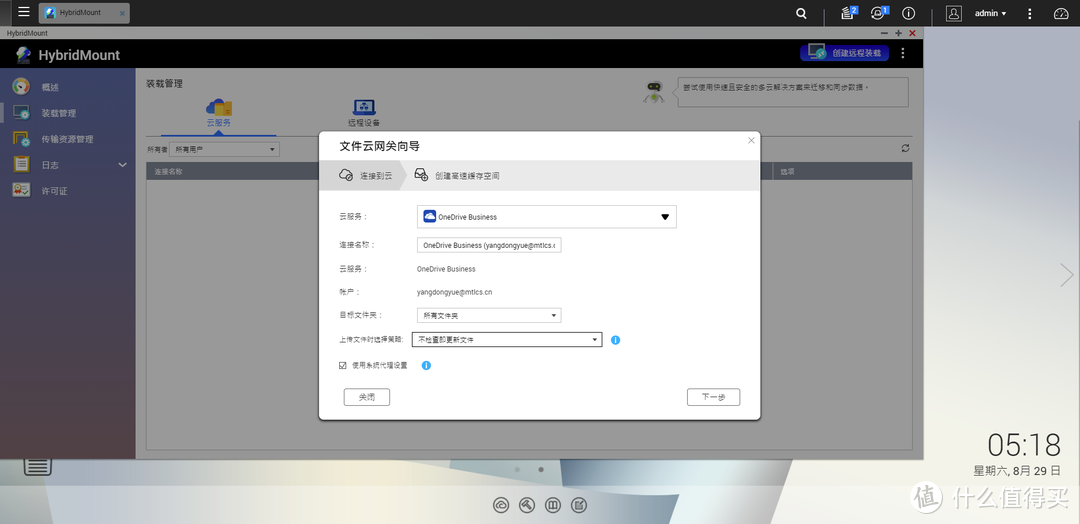The height and width of the screenshot is (524, 1080).
Task: Click the 创建远程装载 button
Action: pos(844,52)
